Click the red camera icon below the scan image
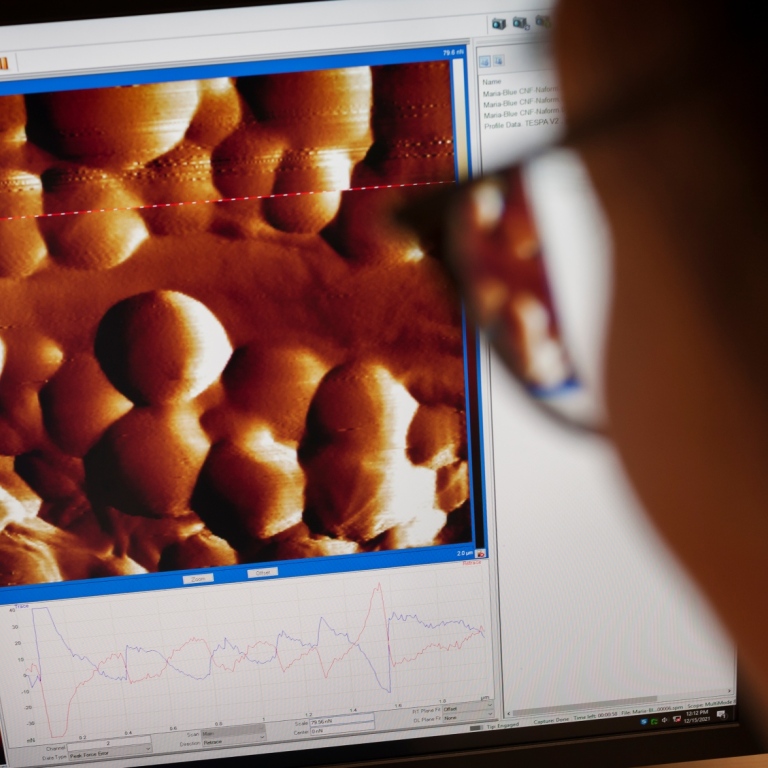The height and width of the screenshot is (768, 768). [480, 554]
